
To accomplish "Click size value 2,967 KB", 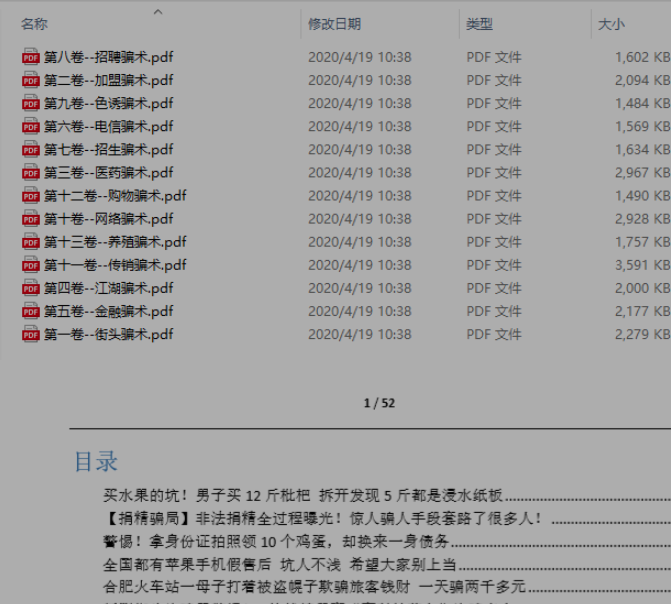I will [643, 173].
